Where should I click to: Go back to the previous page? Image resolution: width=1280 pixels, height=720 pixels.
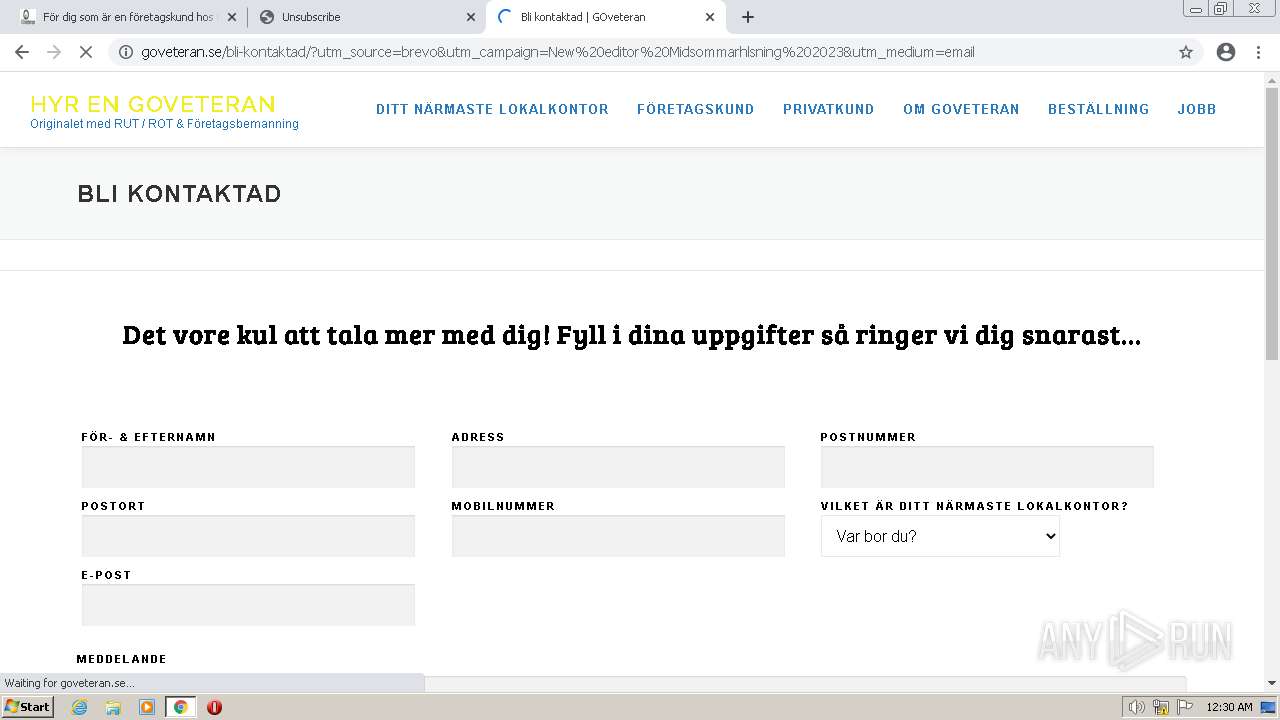(x=22, y=52)
